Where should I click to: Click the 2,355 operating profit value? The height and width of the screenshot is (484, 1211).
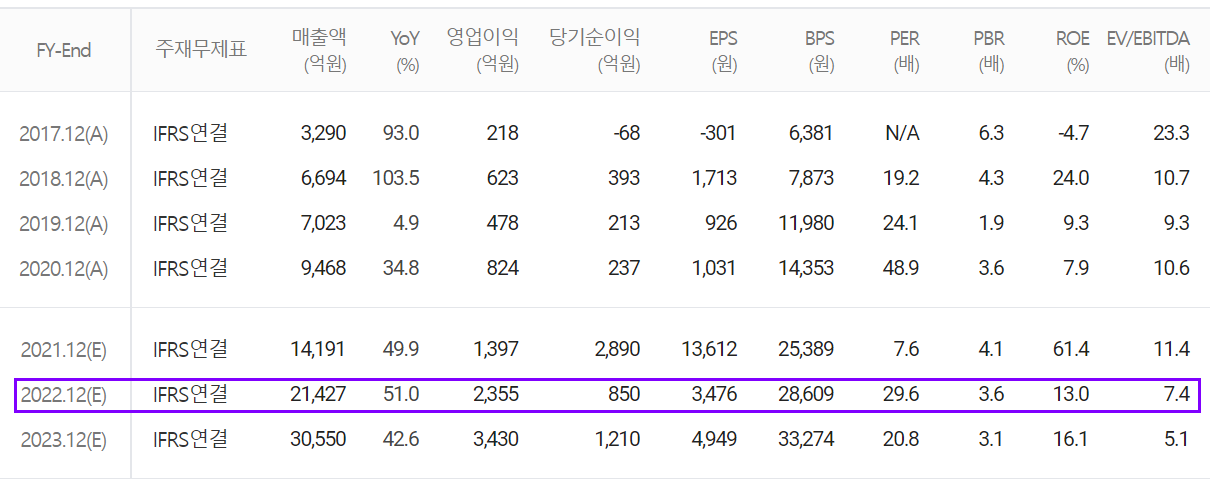click(x=496, y=394)
